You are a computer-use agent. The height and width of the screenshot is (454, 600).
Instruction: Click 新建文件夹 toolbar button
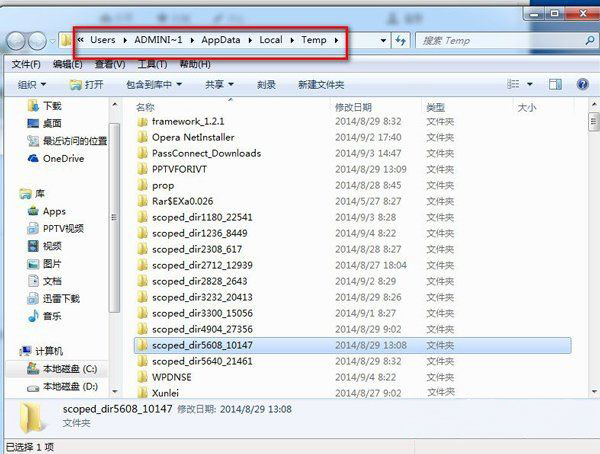click(x=321, y=84)
